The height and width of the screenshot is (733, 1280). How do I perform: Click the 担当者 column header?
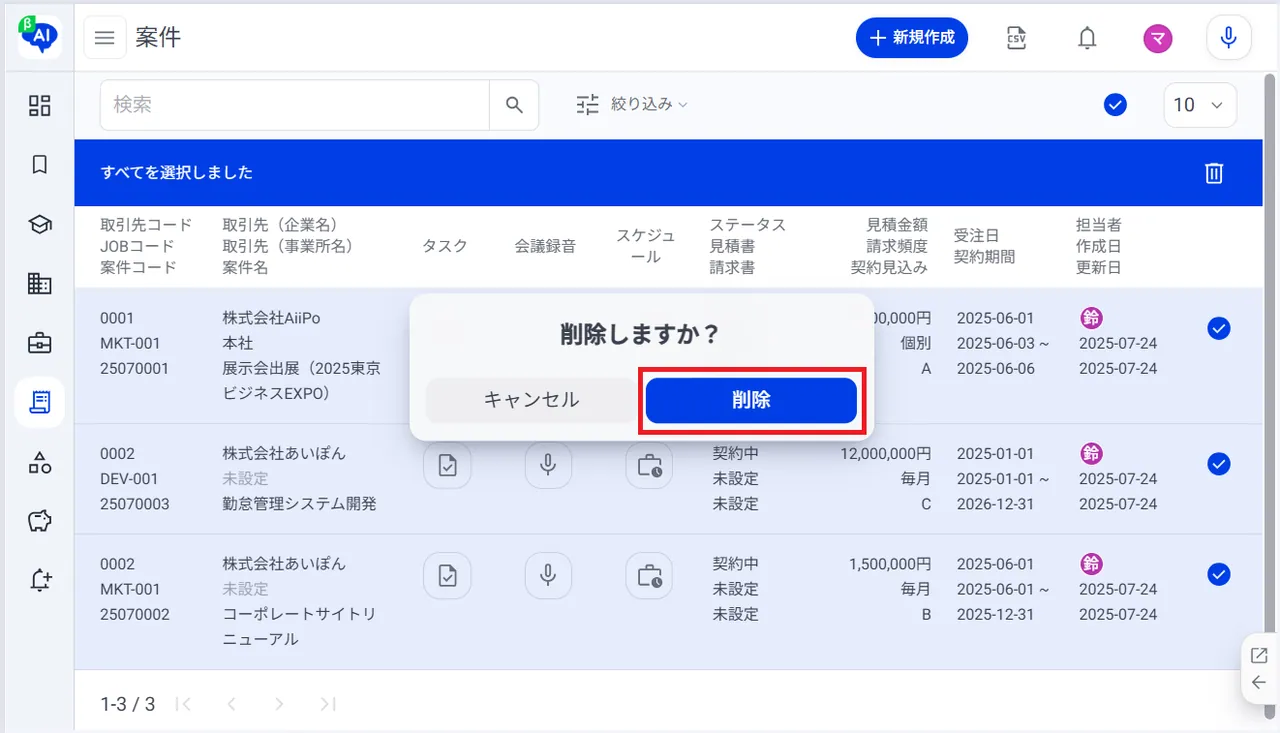(1098, 224)
